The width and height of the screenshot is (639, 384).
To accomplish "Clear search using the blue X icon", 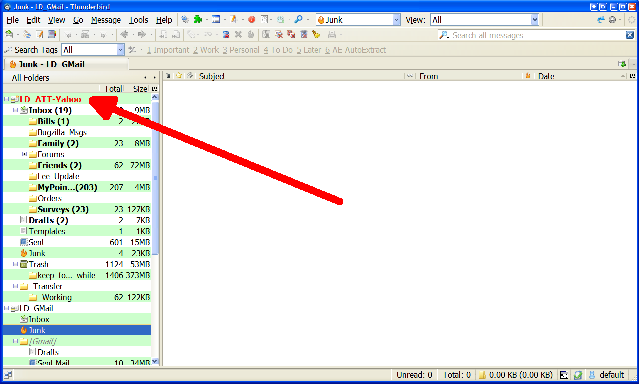I will [x=630, y=35].
